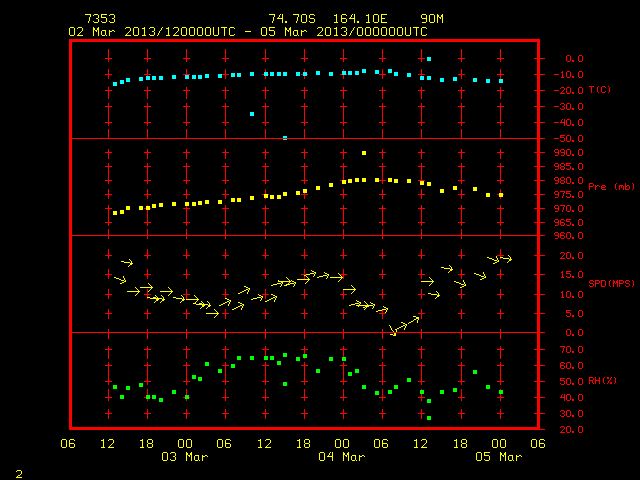Click the 20.0 wind speed tick label

pos(572,256)
